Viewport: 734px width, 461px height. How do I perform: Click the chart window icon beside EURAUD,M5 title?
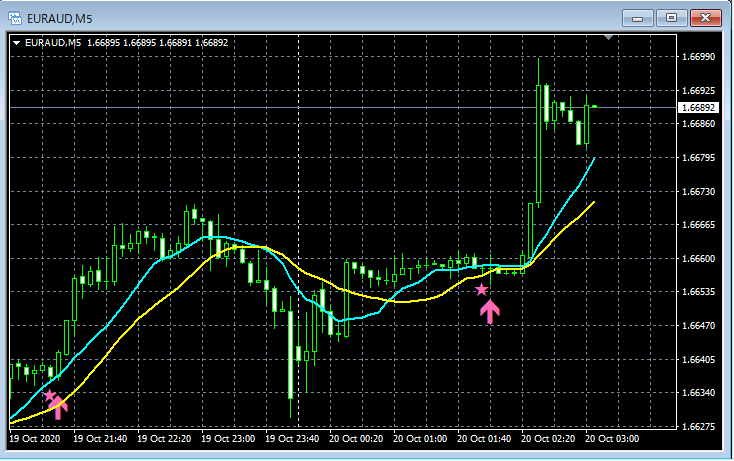pos(15,19)
